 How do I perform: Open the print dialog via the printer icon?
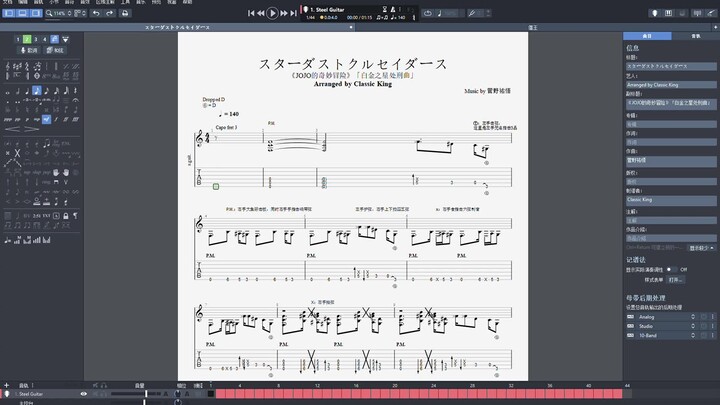point(125,13)
